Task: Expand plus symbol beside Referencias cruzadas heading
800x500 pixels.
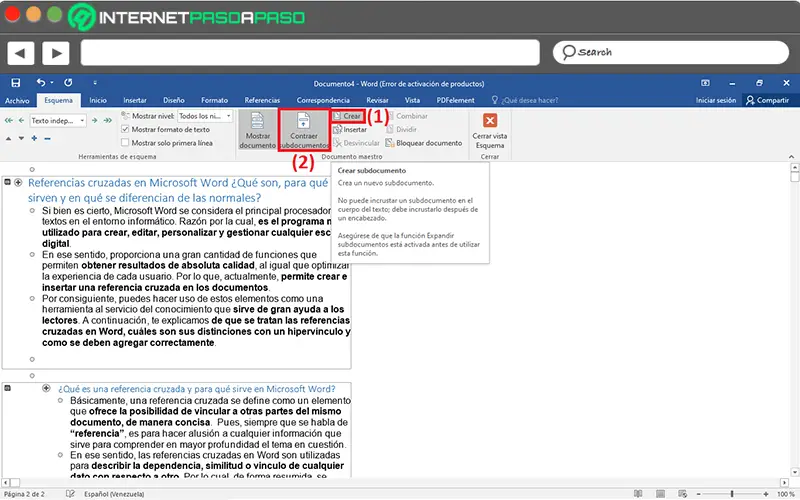Action: [18, 182]
